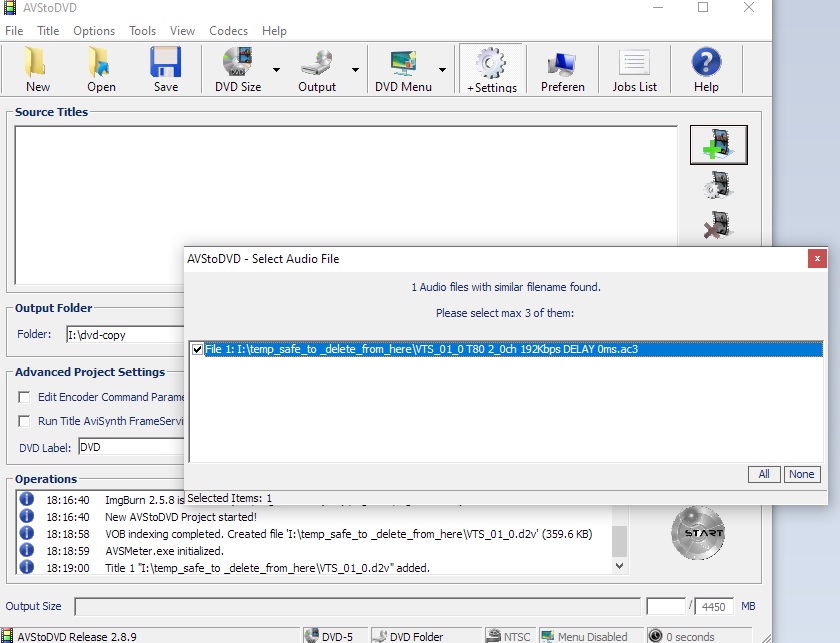The width and height of the screenshot is (840, 643).
Task: Click the AVStoDVD Release 2.8.9 status text
Action: (x=77, y=637)
